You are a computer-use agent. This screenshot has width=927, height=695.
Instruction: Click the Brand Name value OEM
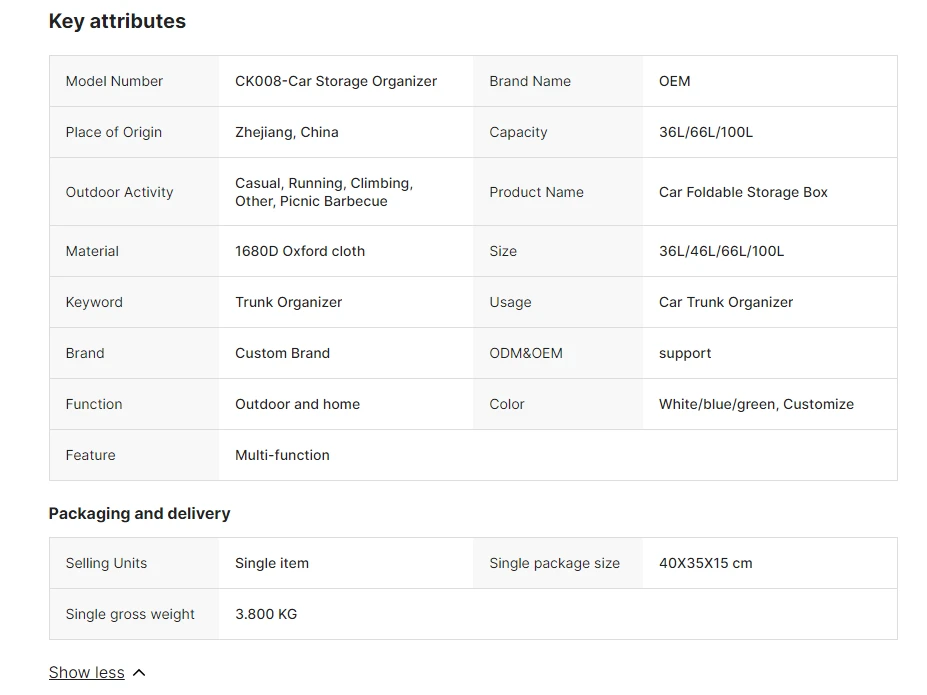pyautogui.click(x=675, y=81)
